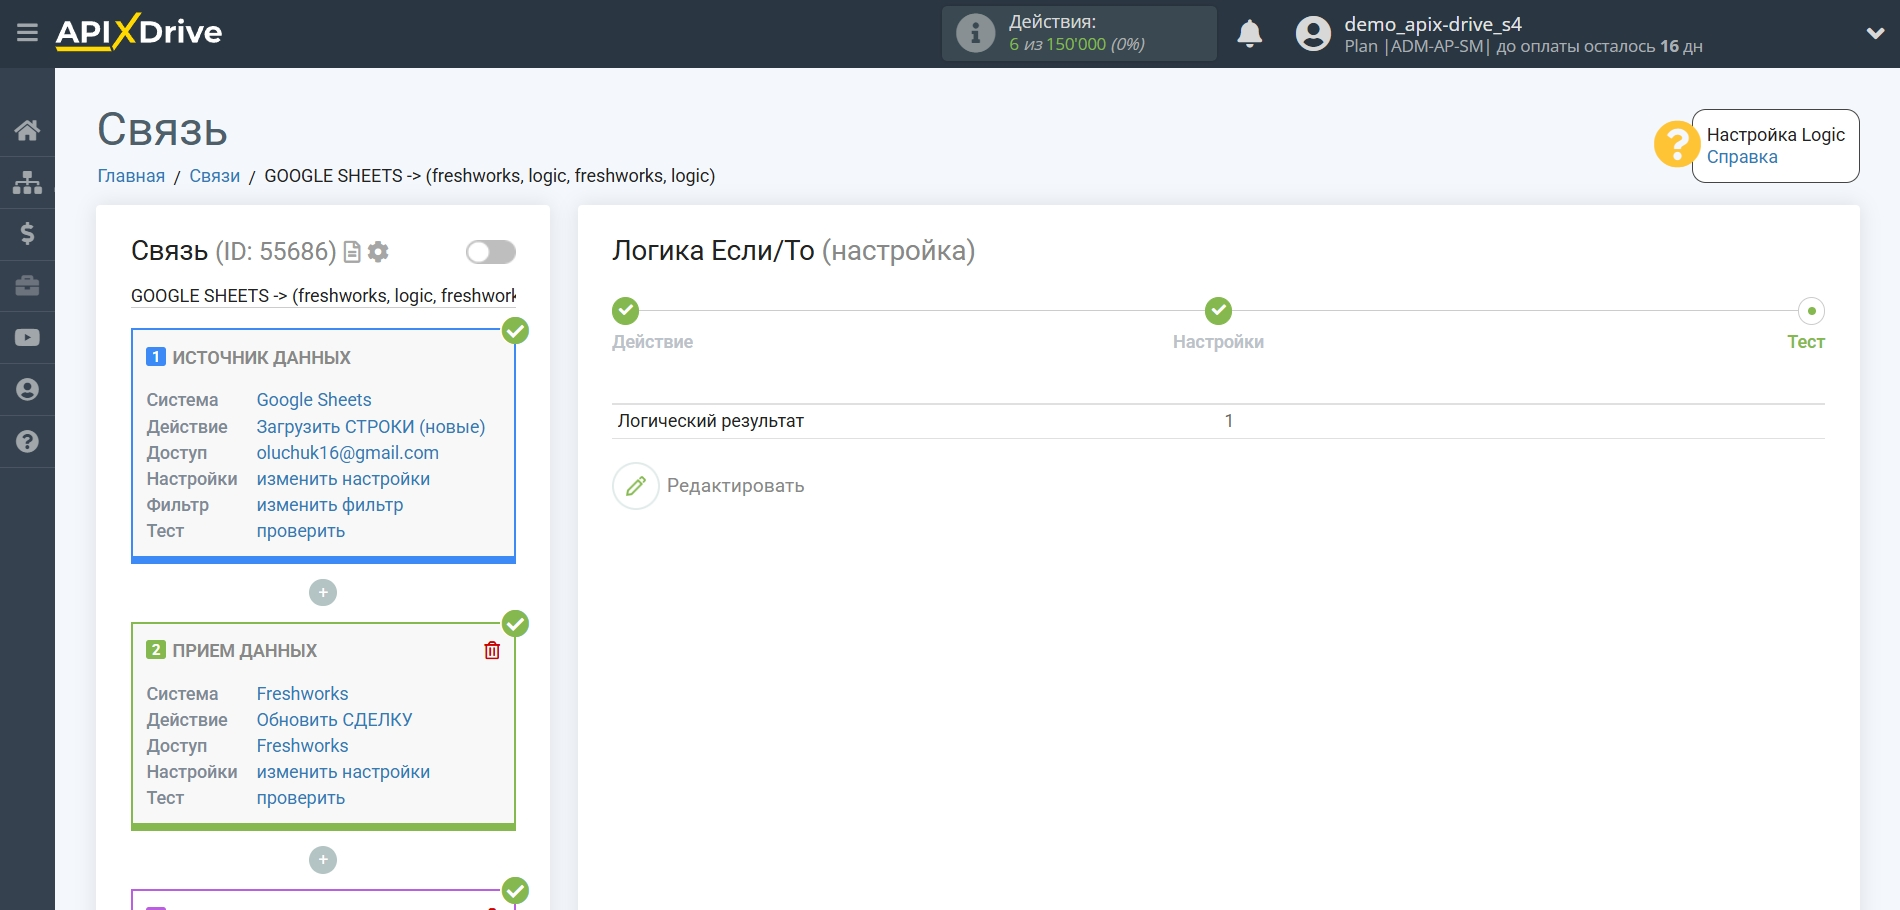
Task: Delete the Freshworks data receiver block
Action: [x=492, y=651]
